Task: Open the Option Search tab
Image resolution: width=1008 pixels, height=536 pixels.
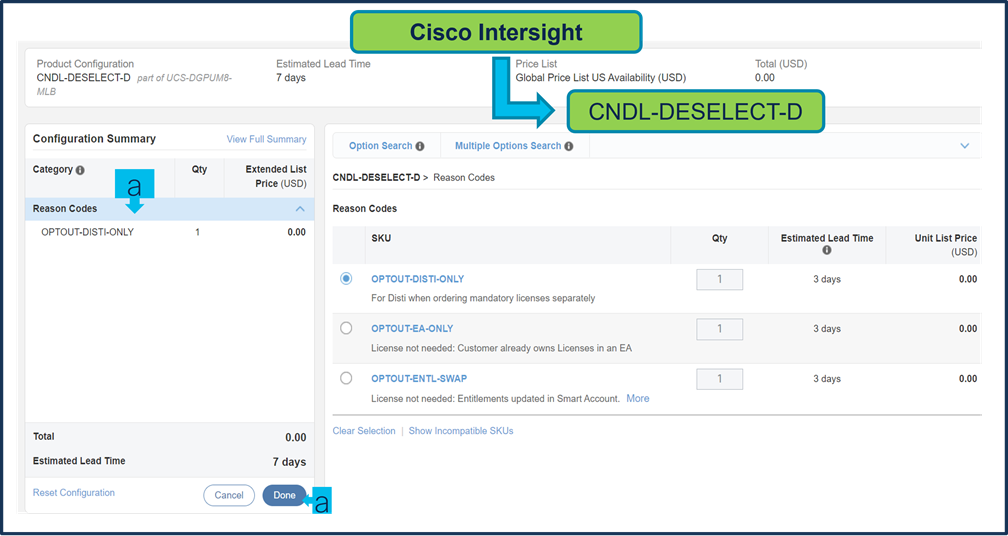Action: pos(386,146)
